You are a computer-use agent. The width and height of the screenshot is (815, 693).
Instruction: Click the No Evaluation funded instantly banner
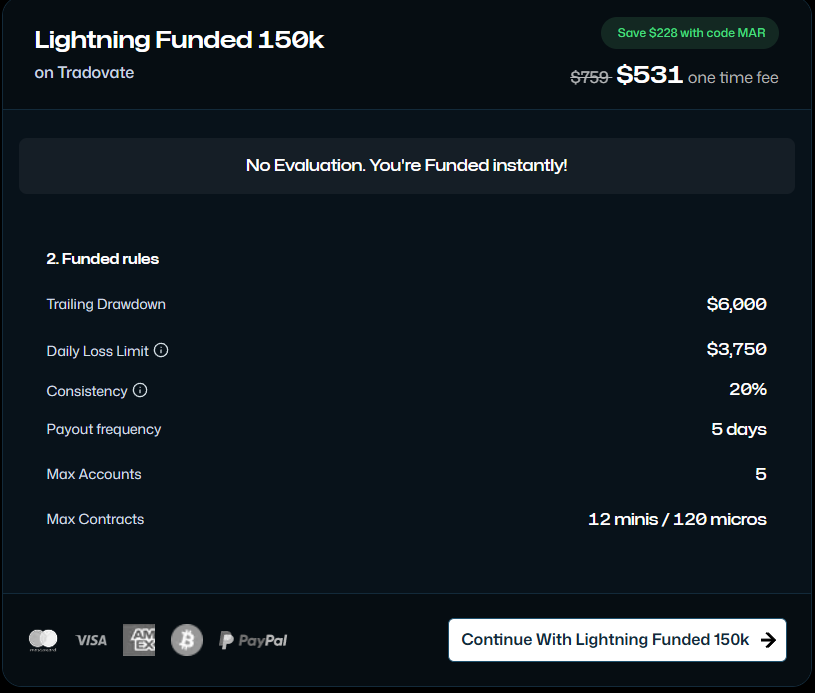pos(407,166)
